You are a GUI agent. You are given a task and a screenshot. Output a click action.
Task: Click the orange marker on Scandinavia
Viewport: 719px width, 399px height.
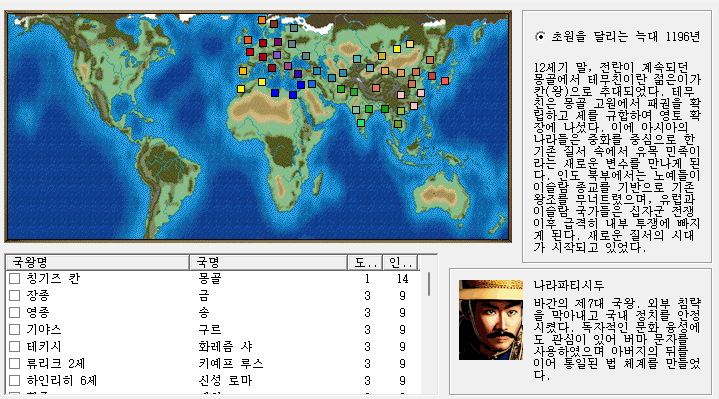click(262, 20)
